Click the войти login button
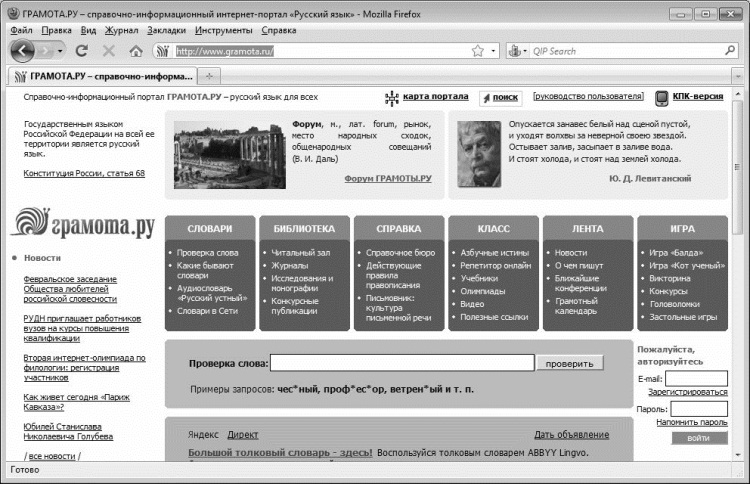 [699, 438]
